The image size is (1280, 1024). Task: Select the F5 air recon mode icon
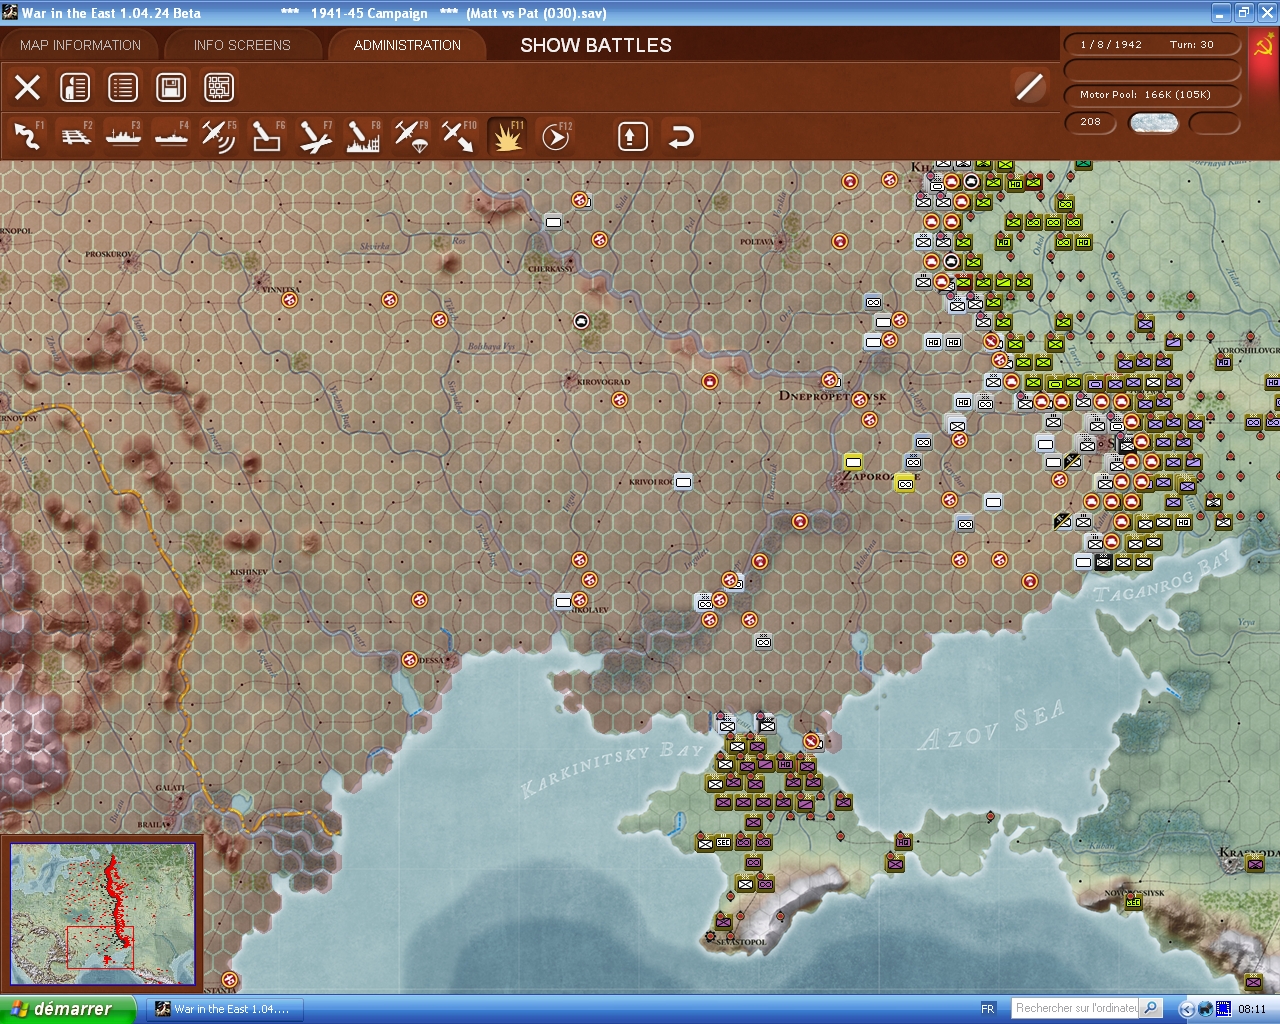coord(219,136)
